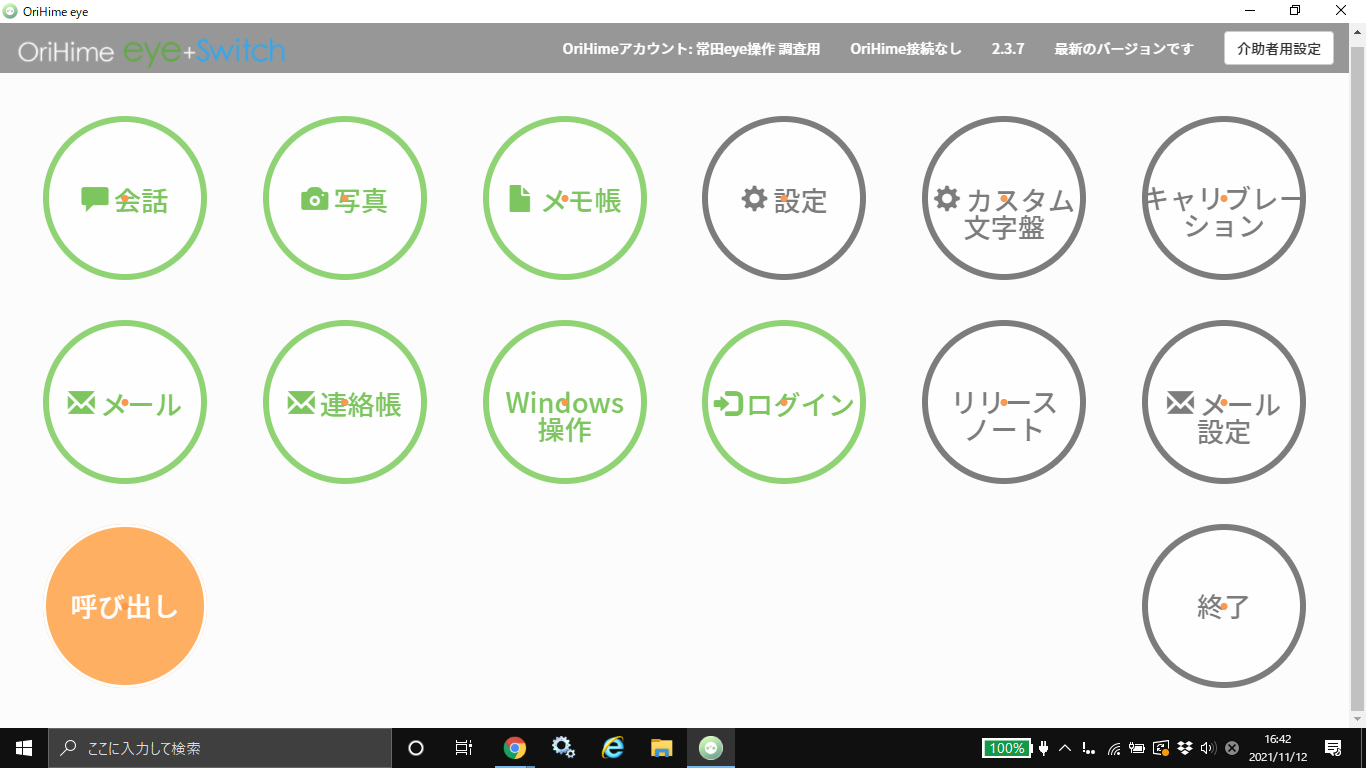
Task: Open the 連絡帳 contact book
Action: (x=345, y=402)
